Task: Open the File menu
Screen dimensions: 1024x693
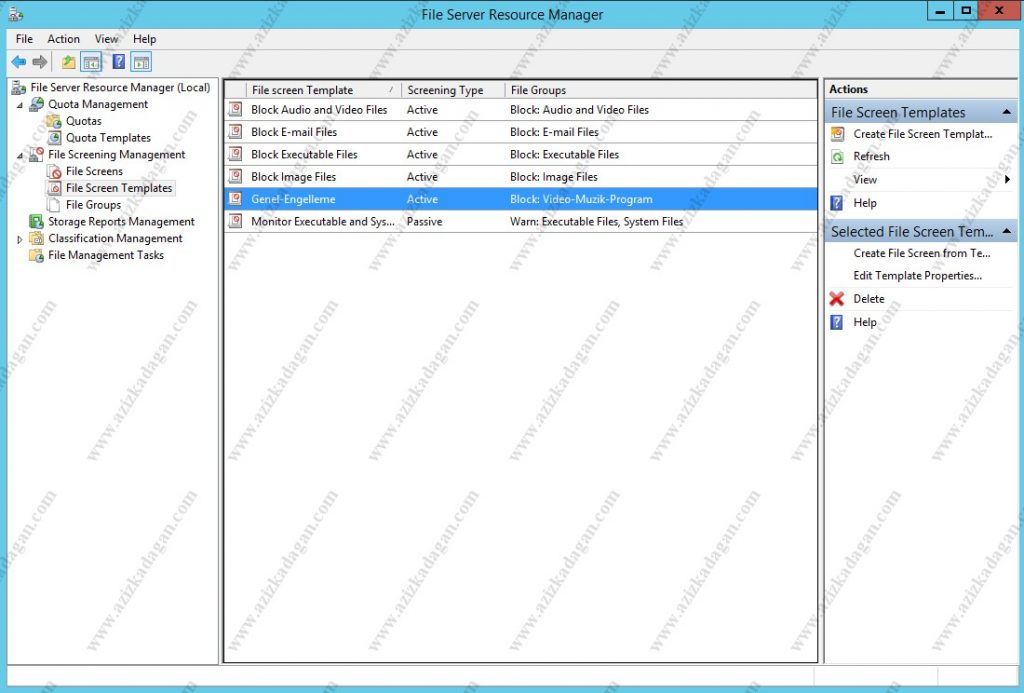Action: pyautogui.click(x=24, y=39)
